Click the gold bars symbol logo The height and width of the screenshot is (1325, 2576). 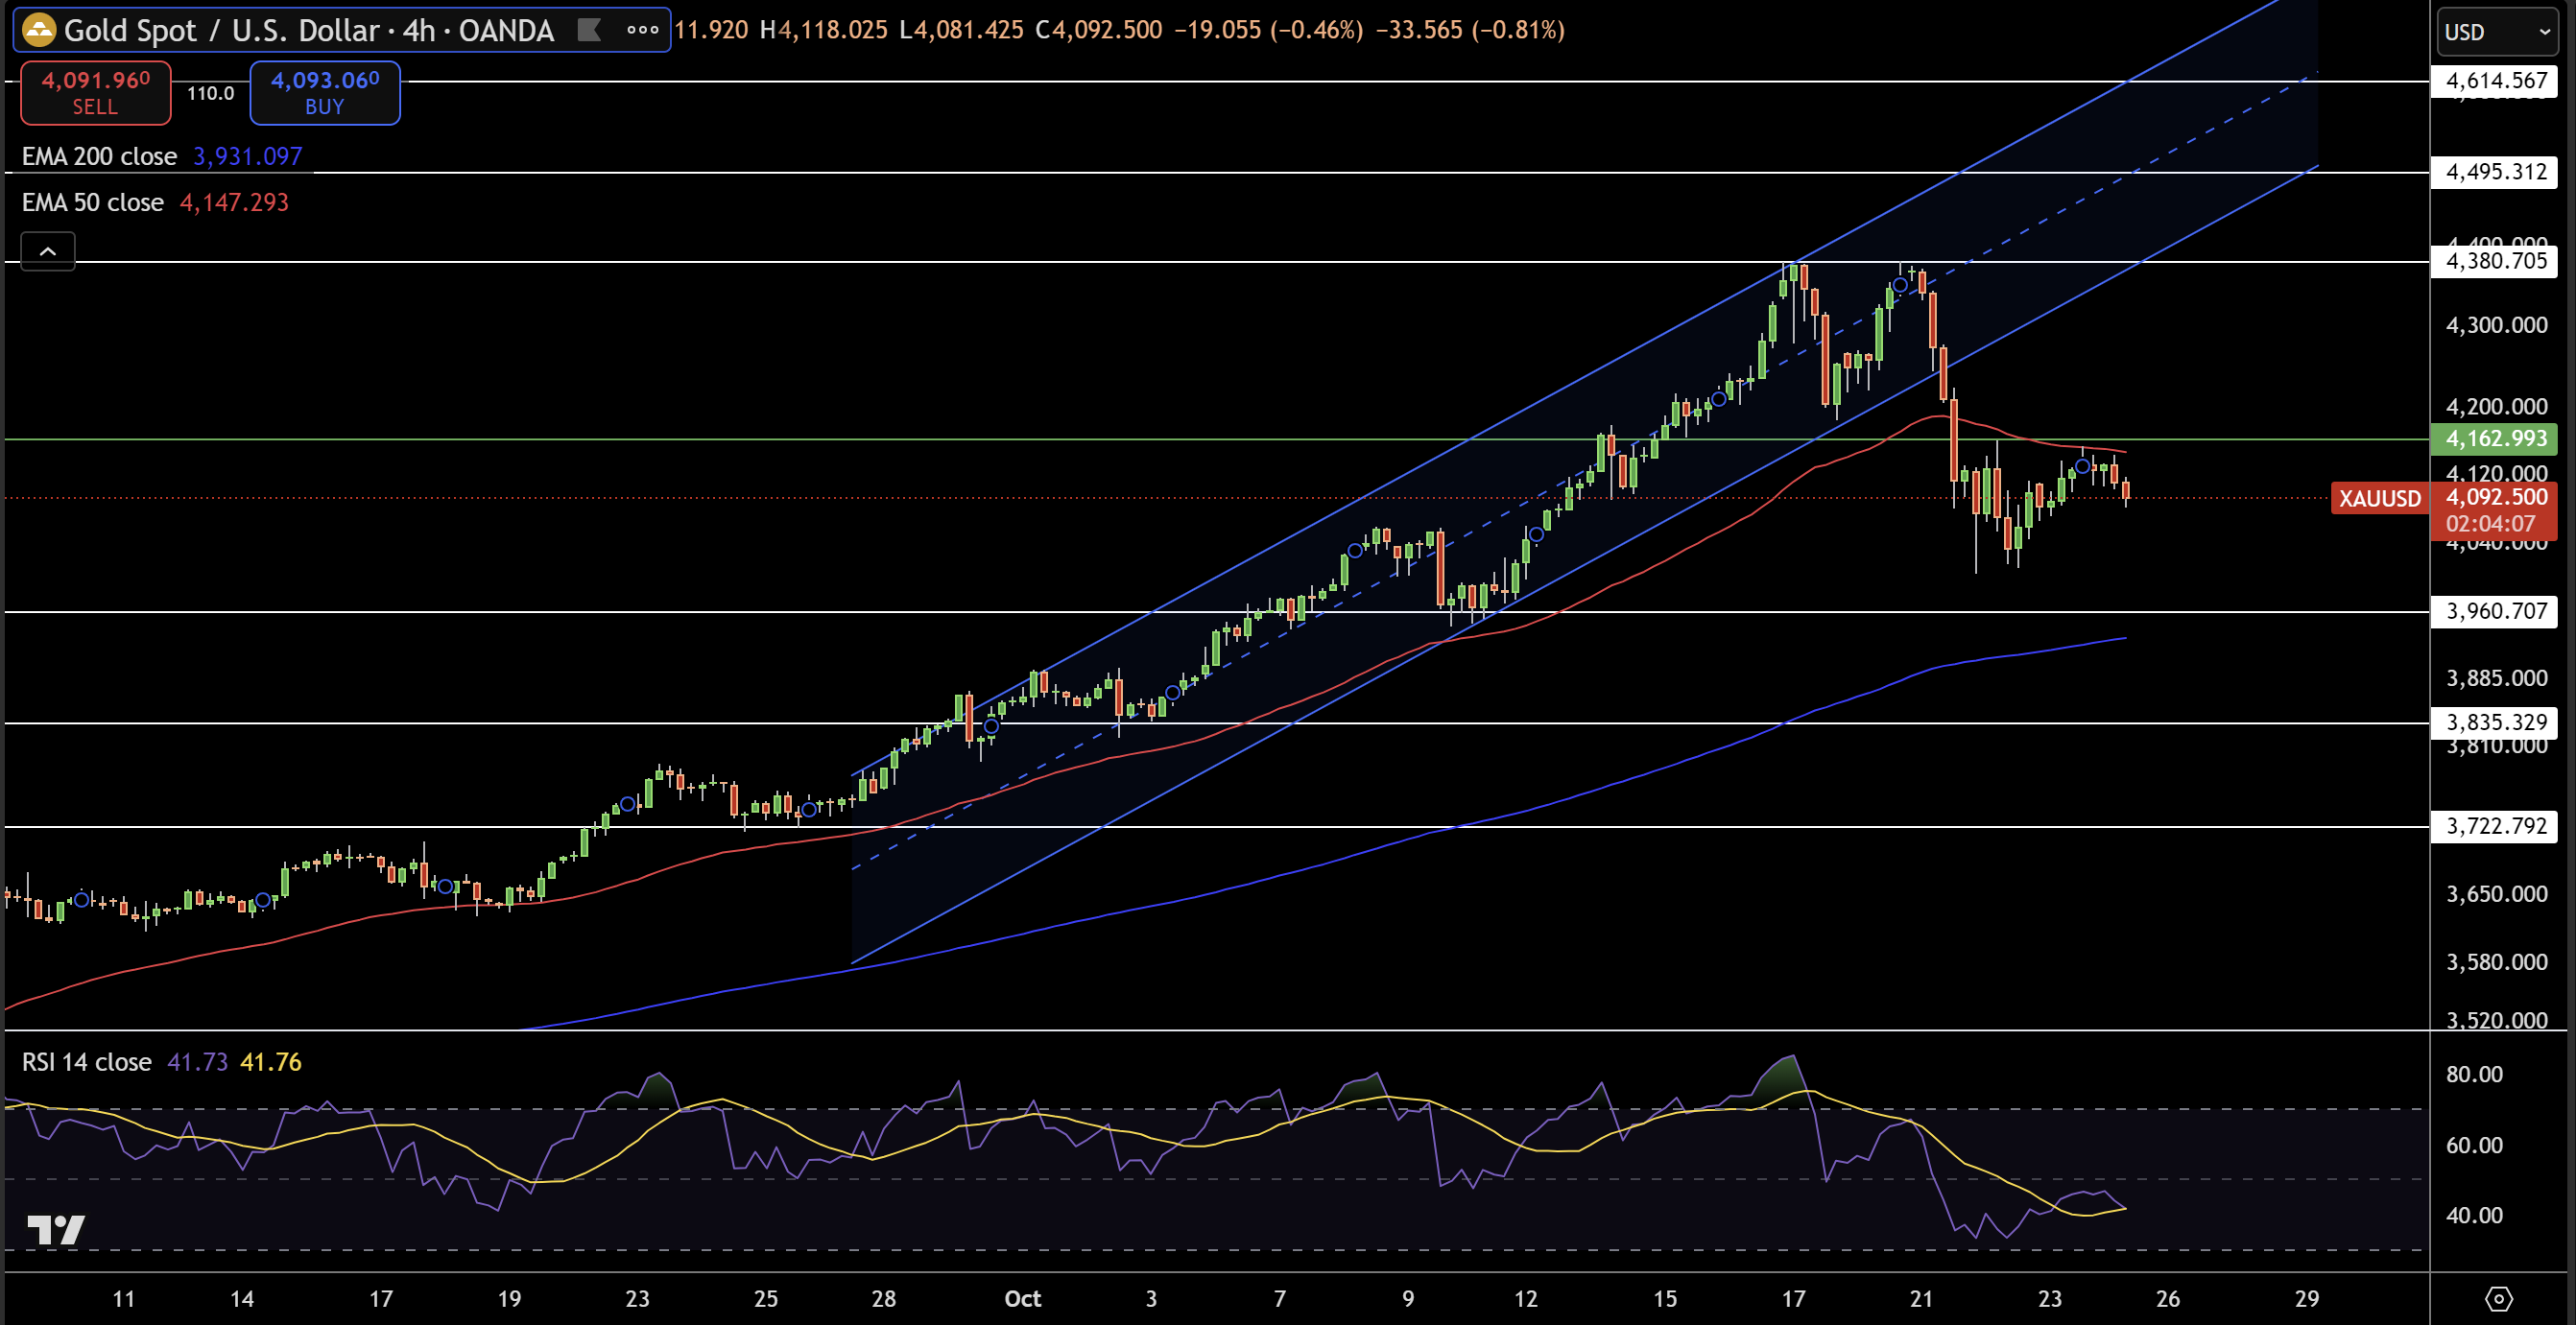point(39,30)
